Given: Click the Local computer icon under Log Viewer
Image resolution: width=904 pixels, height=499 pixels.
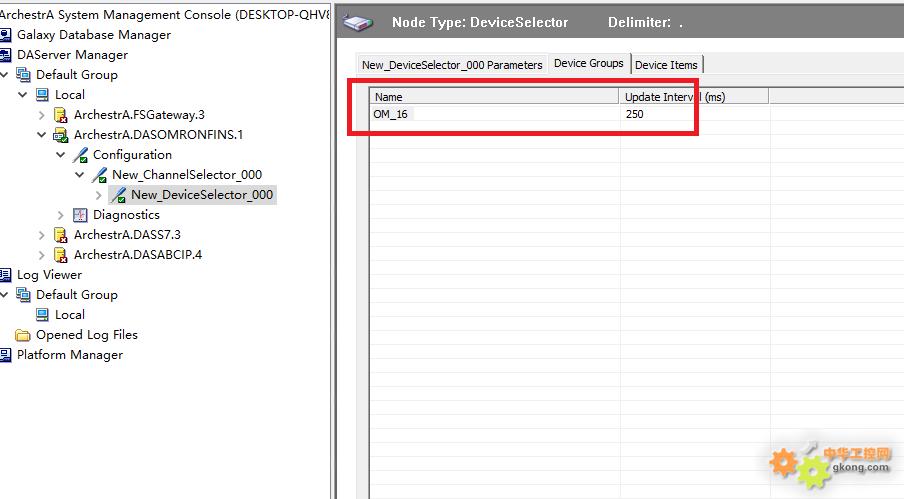Looking at the screenshot, I should [x=42, y=315].
